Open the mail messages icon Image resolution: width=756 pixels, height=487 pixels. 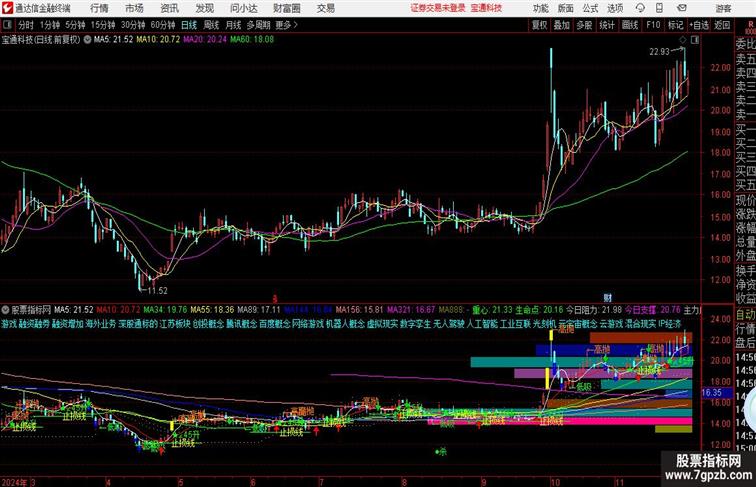[x=682, y=8]
